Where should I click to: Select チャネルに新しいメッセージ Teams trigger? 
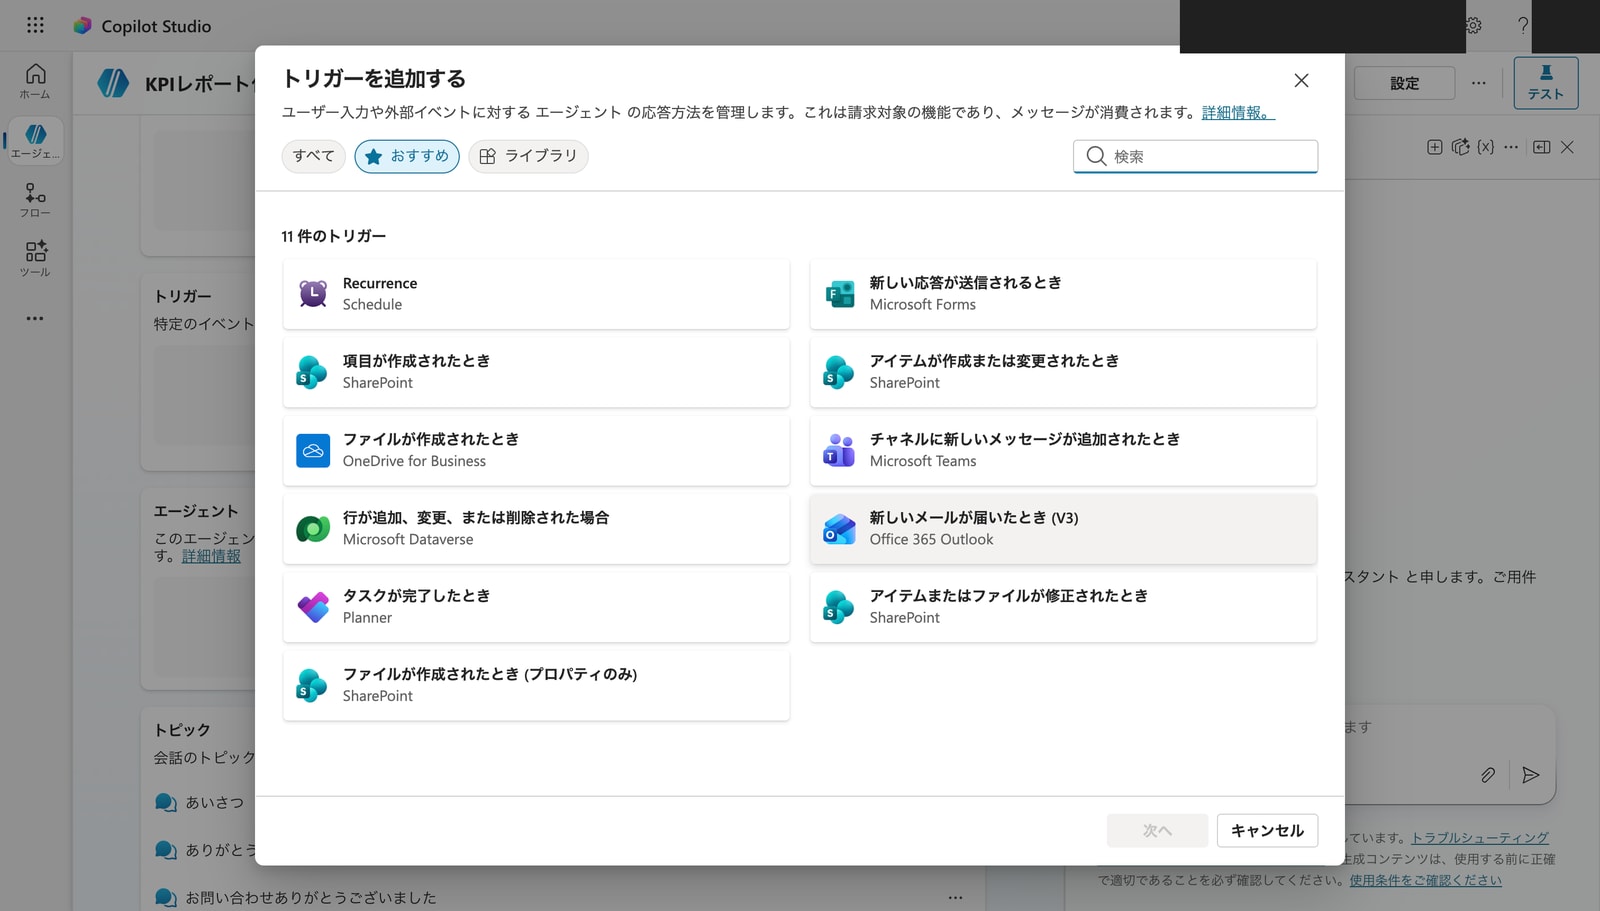(x=1063, y=450)
